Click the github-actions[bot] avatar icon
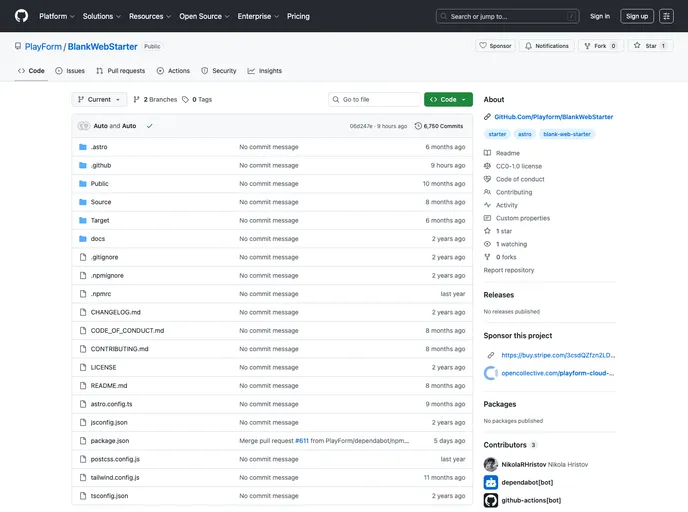Screen dimensions: 688x512 point(490,500)
